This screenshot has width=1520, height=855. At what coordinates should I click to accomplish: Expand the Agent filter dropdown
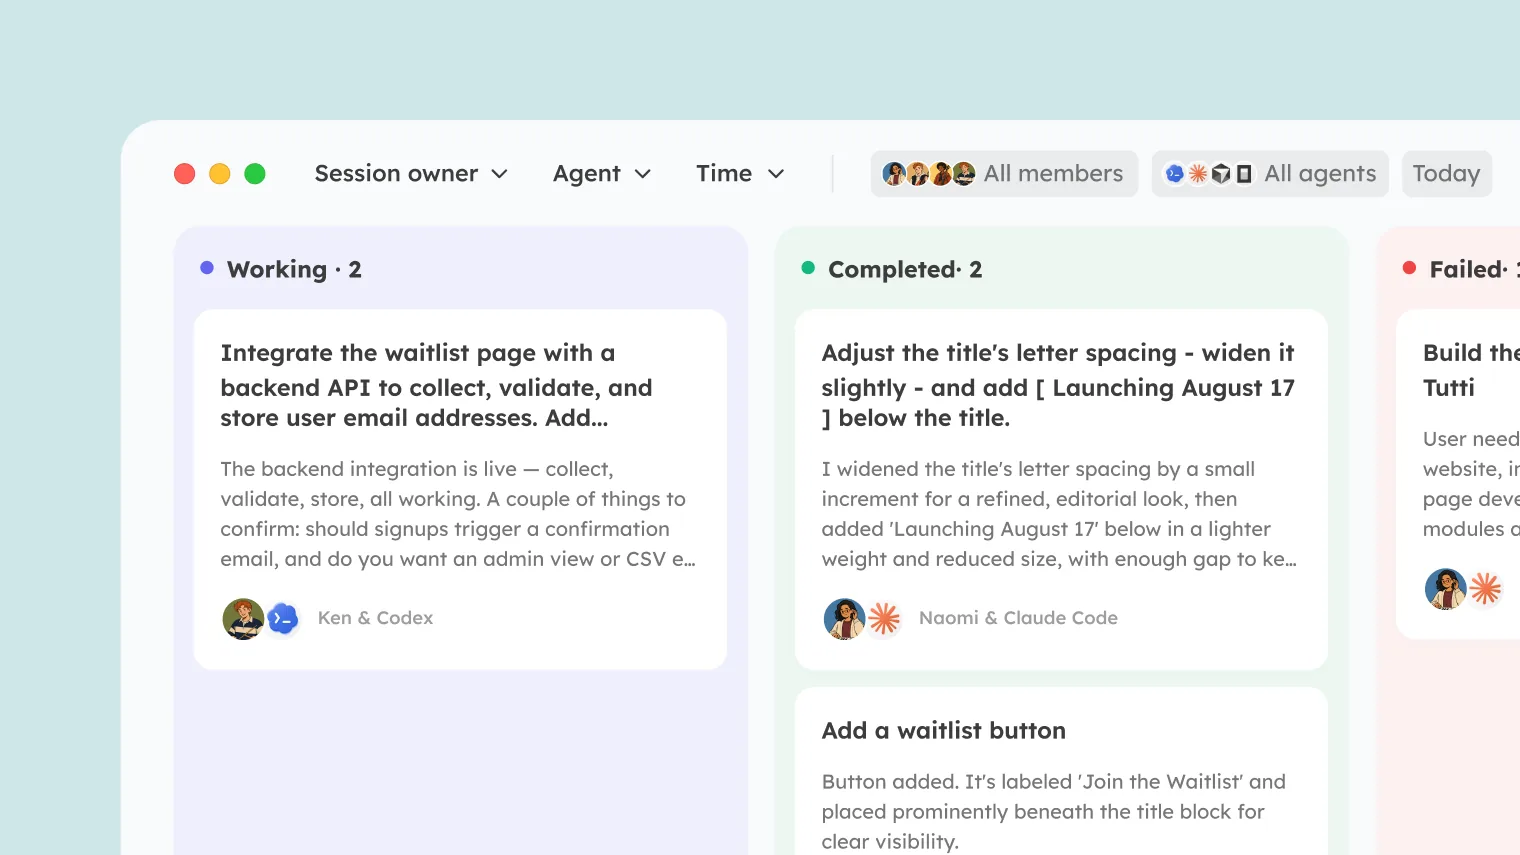pyautogui.click(x=602, y=174)
